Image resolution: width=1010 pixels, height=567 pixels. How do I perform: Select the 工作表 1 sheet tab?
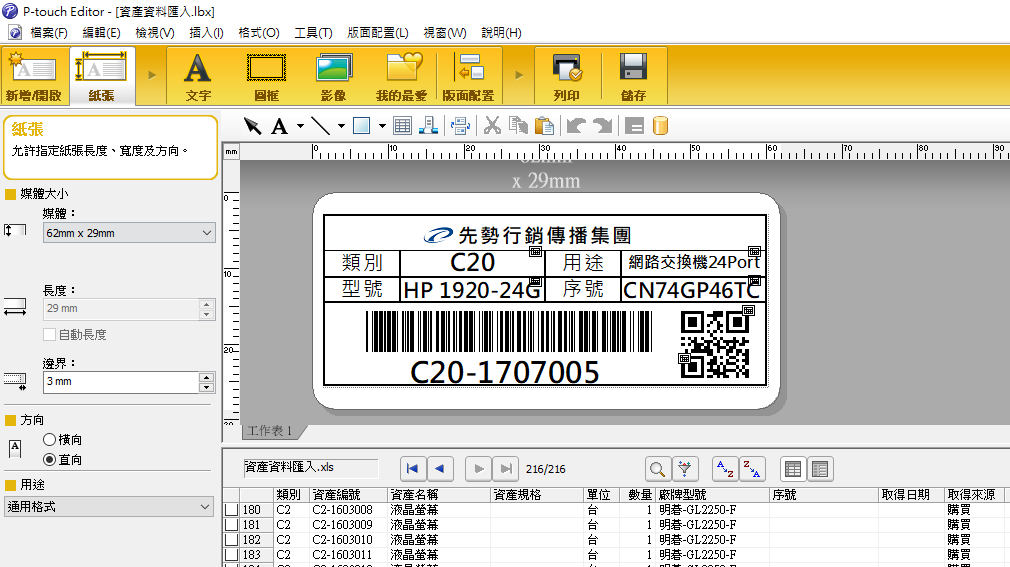270,431
